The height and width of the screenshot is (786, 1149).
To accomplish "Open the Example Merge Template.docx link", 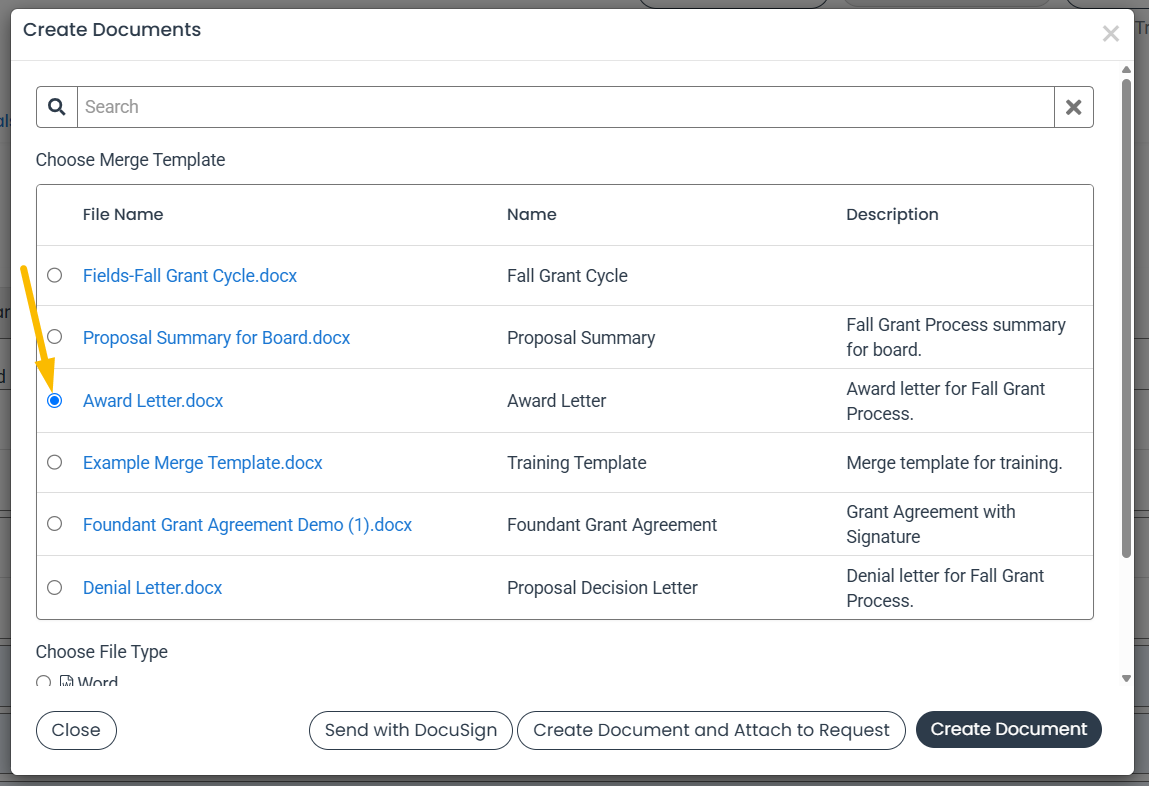I will 202,463.
